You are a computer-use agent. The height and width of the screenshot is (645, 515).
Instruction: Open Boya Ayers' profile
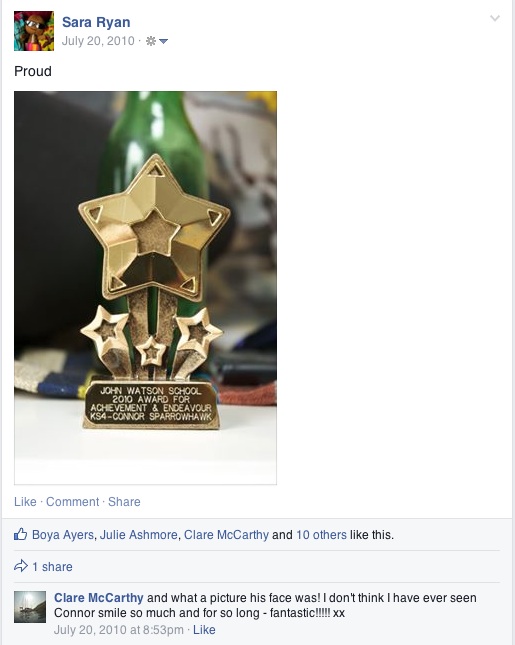[x=63, y=535]
